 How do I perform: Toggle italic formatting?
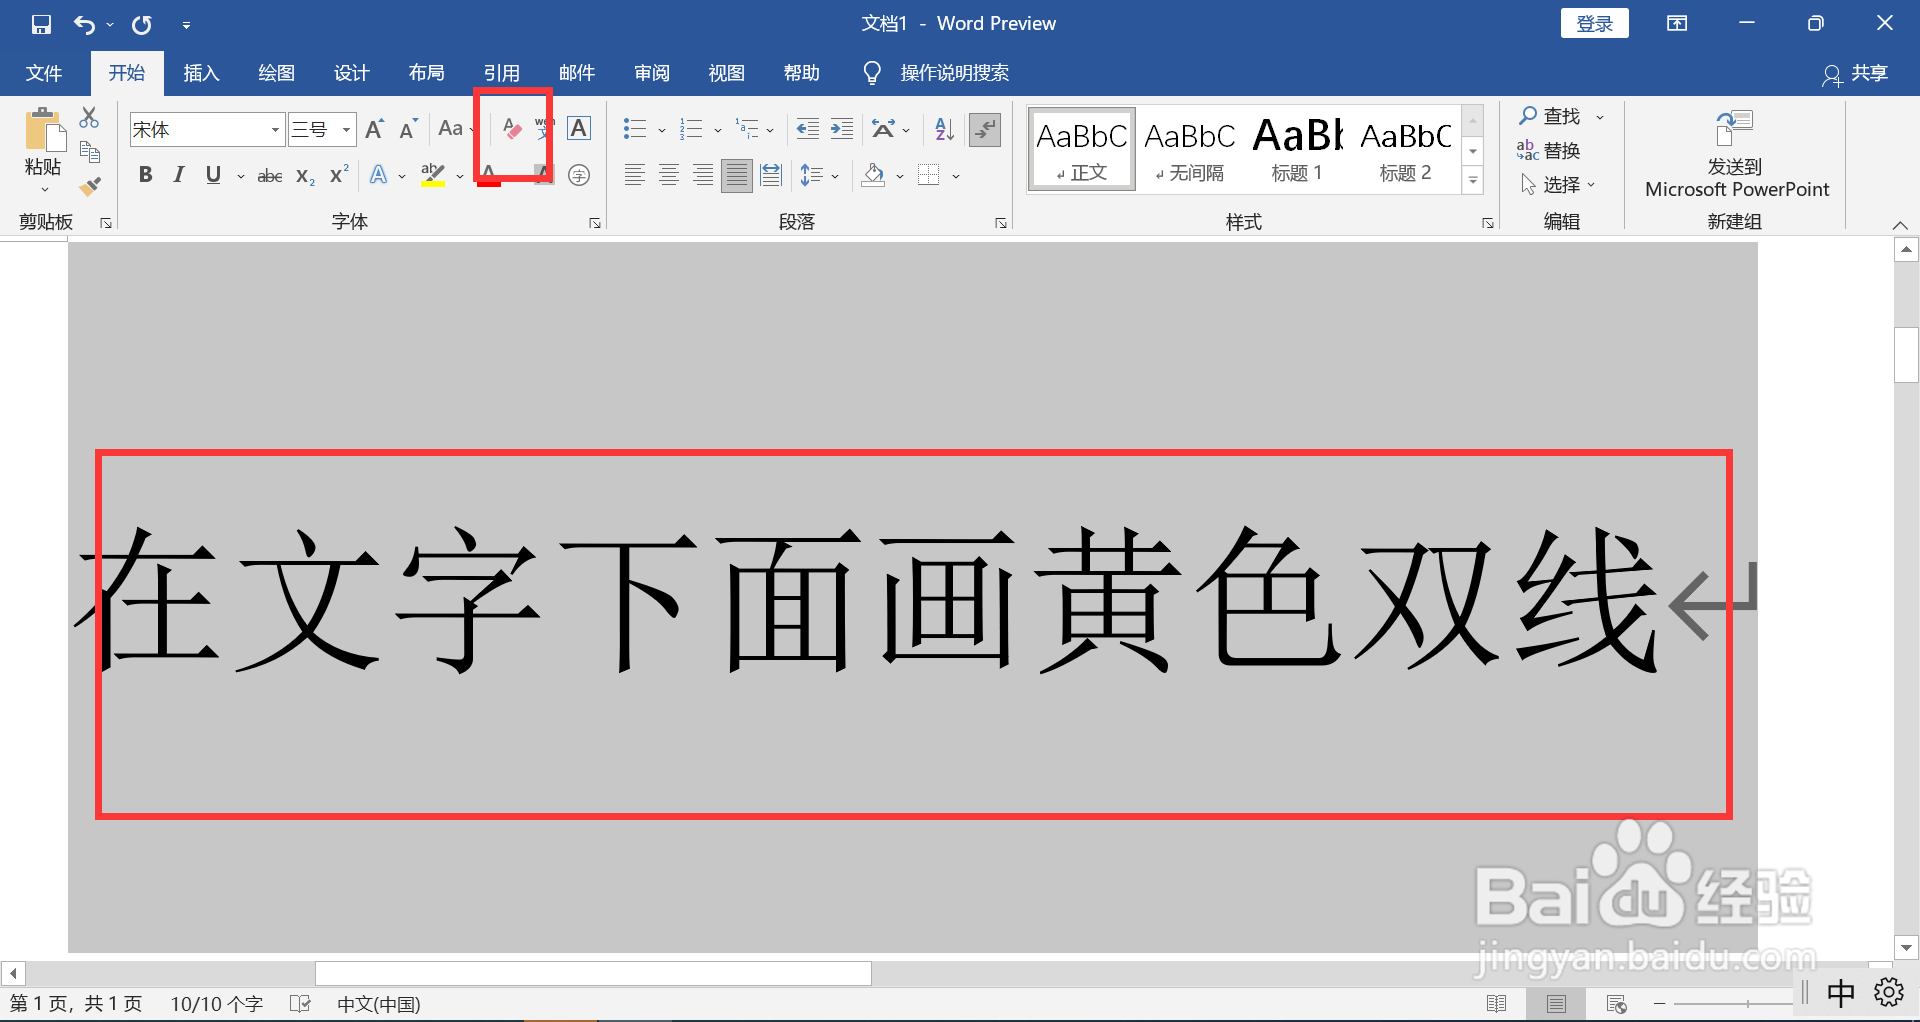pos(179,175)
